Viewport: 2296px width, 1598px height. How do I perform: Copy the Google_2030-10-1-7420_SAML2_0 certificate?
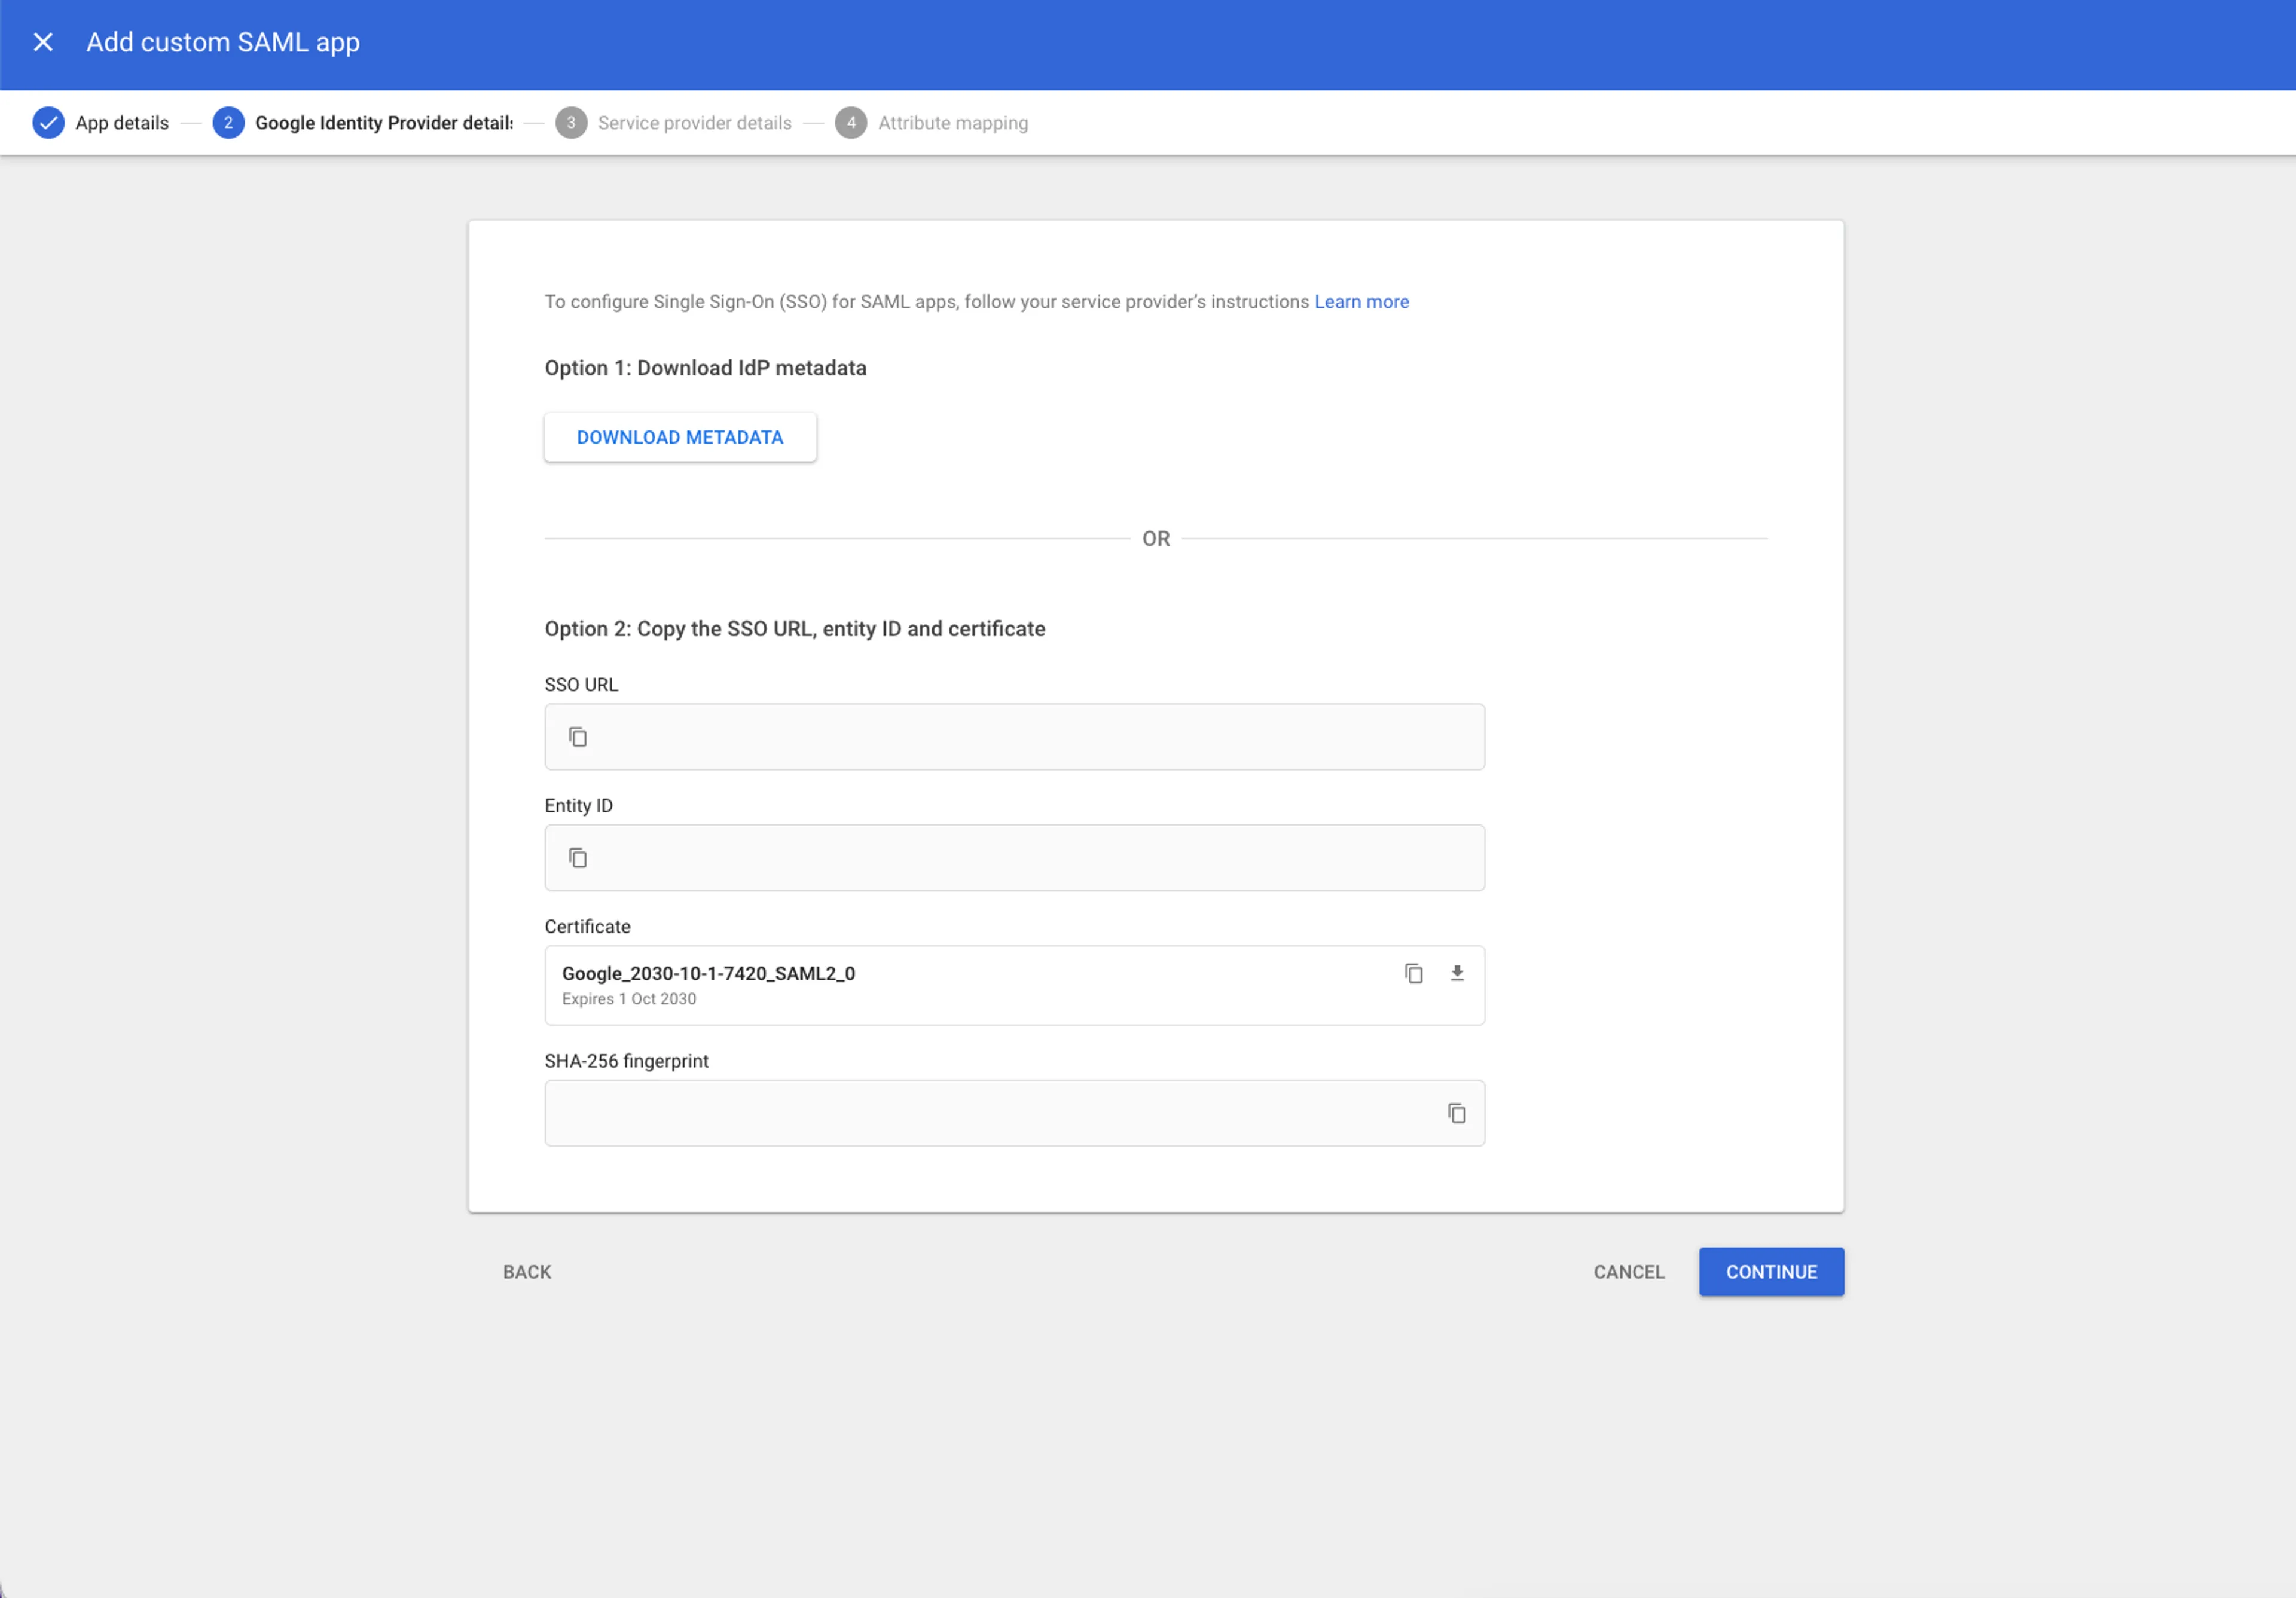coord(1414,973)
